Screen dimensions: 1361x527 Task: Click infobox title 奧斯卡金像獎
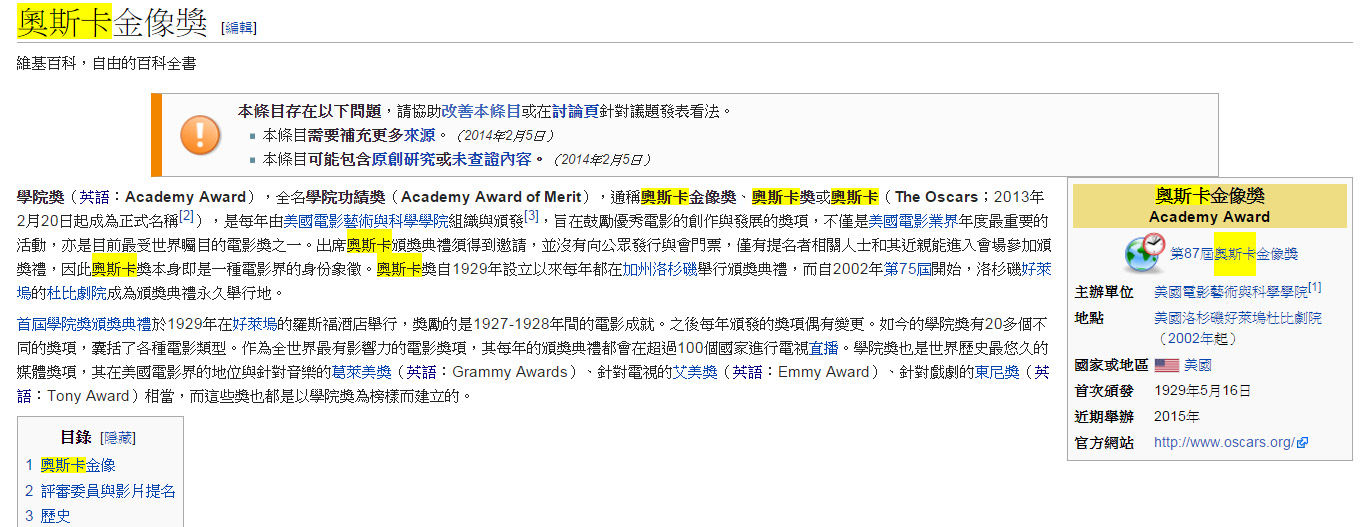point(1210,196)
